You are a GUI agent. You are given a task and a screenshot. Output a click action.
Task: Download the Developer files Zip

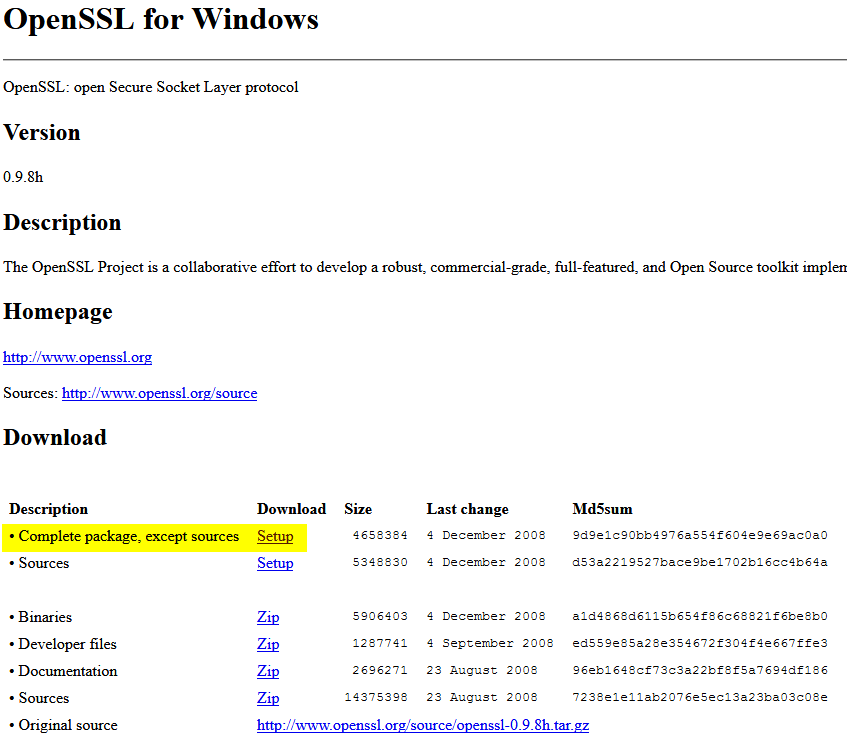click(x=267, y=644)
